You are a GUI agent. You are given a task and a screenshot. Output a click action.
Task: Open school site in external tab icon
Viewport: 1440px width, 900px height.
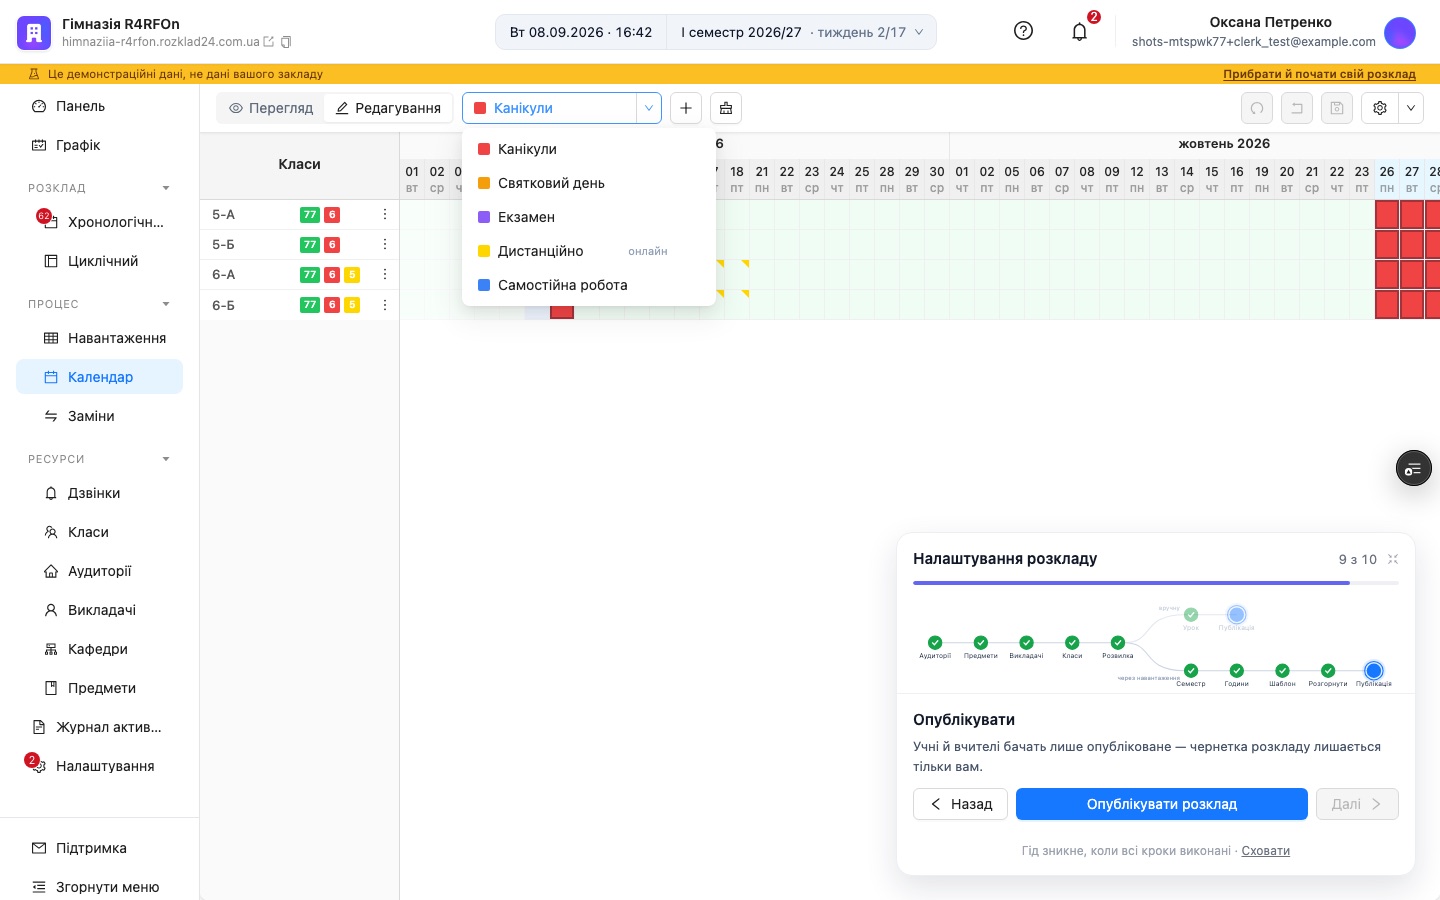point(268,42)
